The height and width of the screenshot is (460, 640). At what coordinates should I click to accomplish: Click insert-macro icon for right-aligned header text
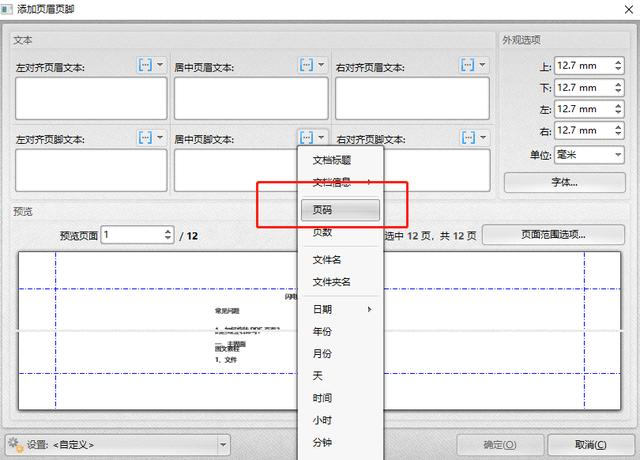point(468,65)
